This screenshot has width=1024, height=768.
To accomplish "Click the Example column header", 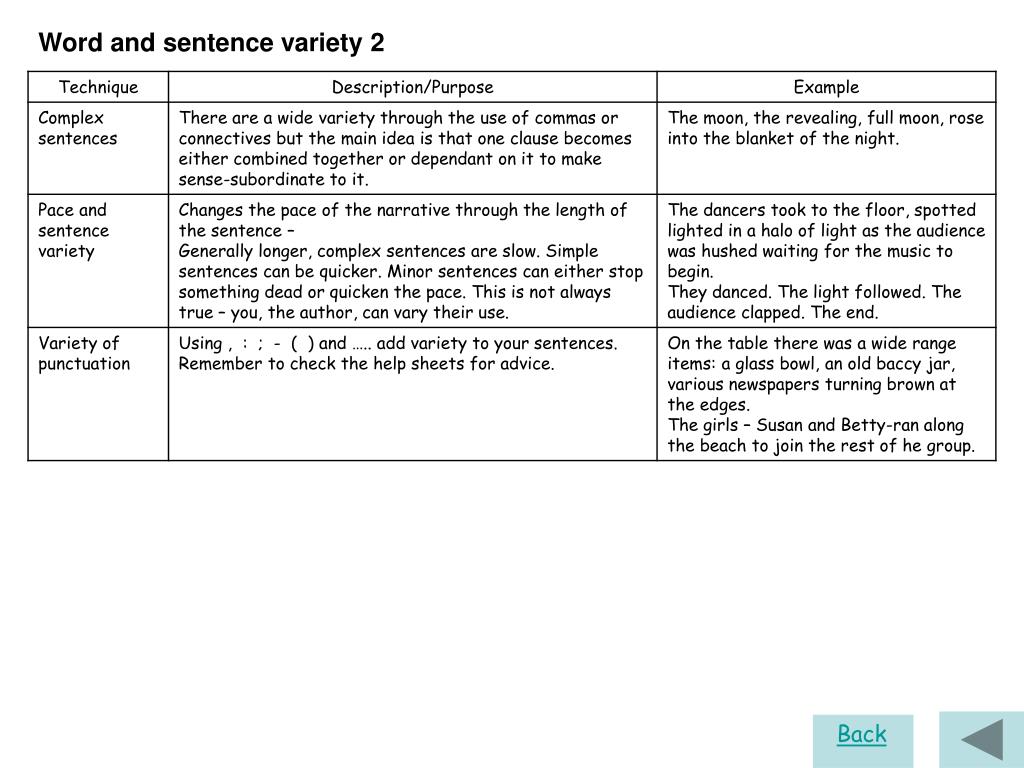I will click(x=826, y=87).
